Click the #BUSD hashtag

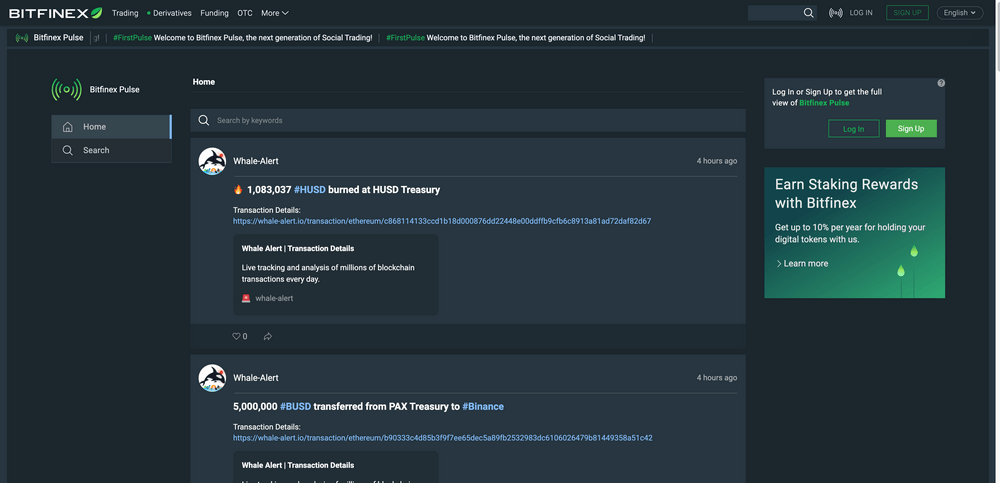tap(295, 406)
